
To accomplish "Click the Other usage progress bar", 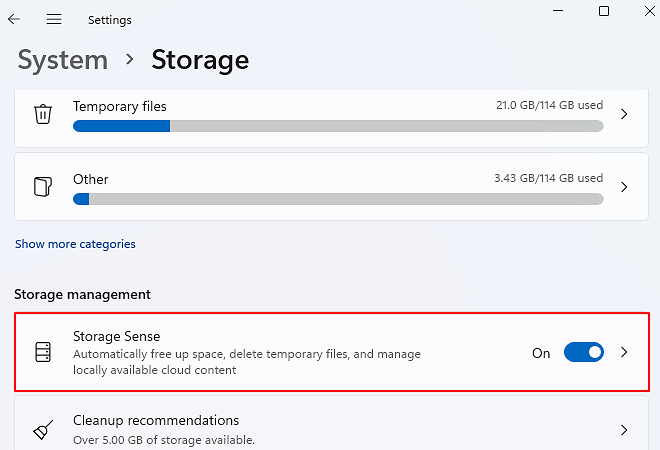I will click(338, 199).
